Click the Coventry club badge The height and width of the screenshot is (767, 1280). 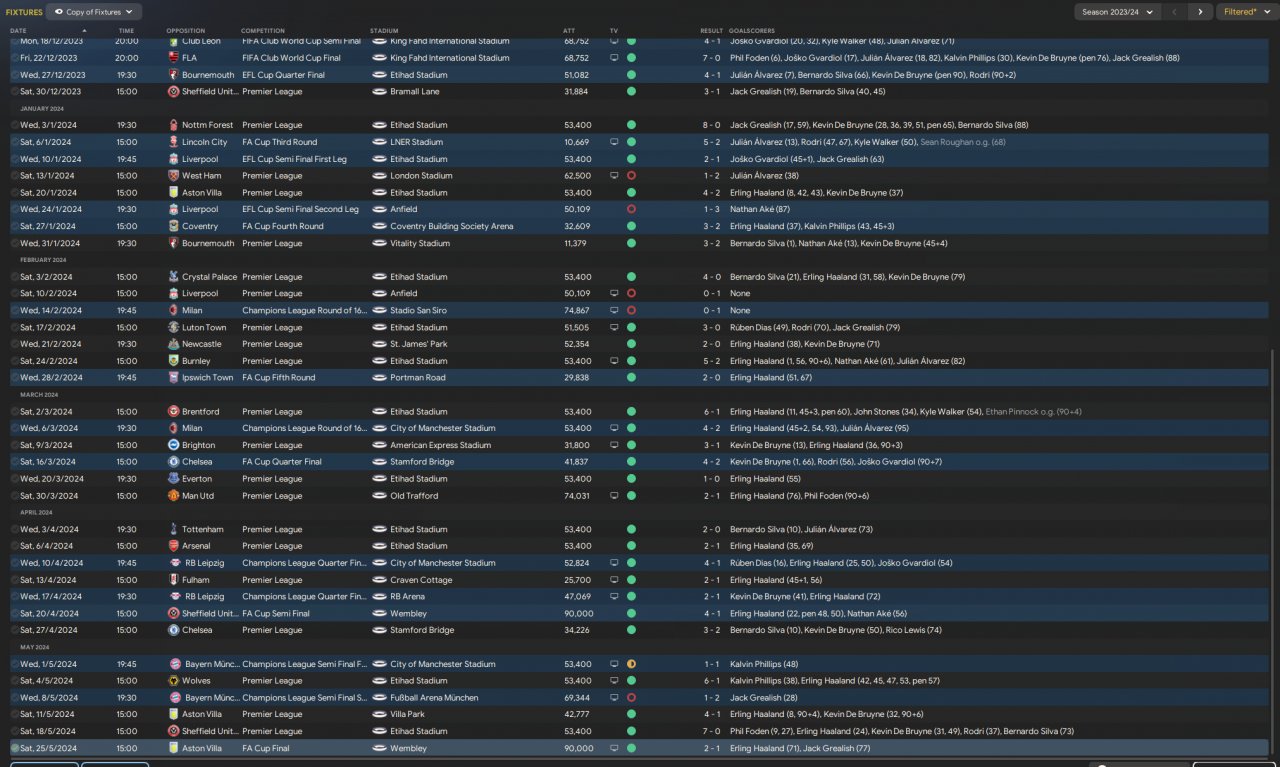[174, 226]
